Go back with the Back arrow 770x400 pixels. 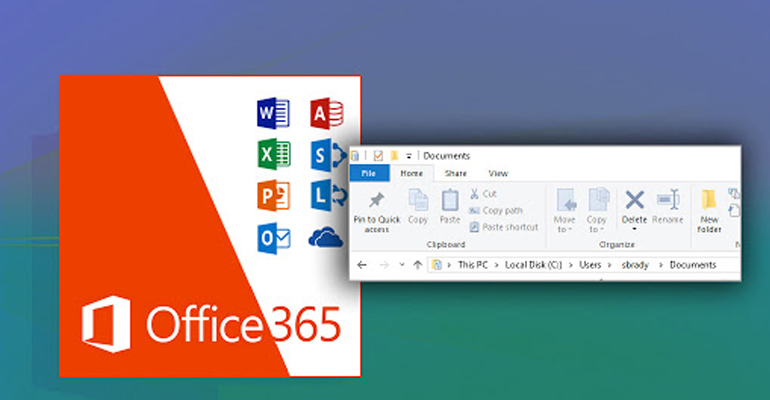point(362,265)
